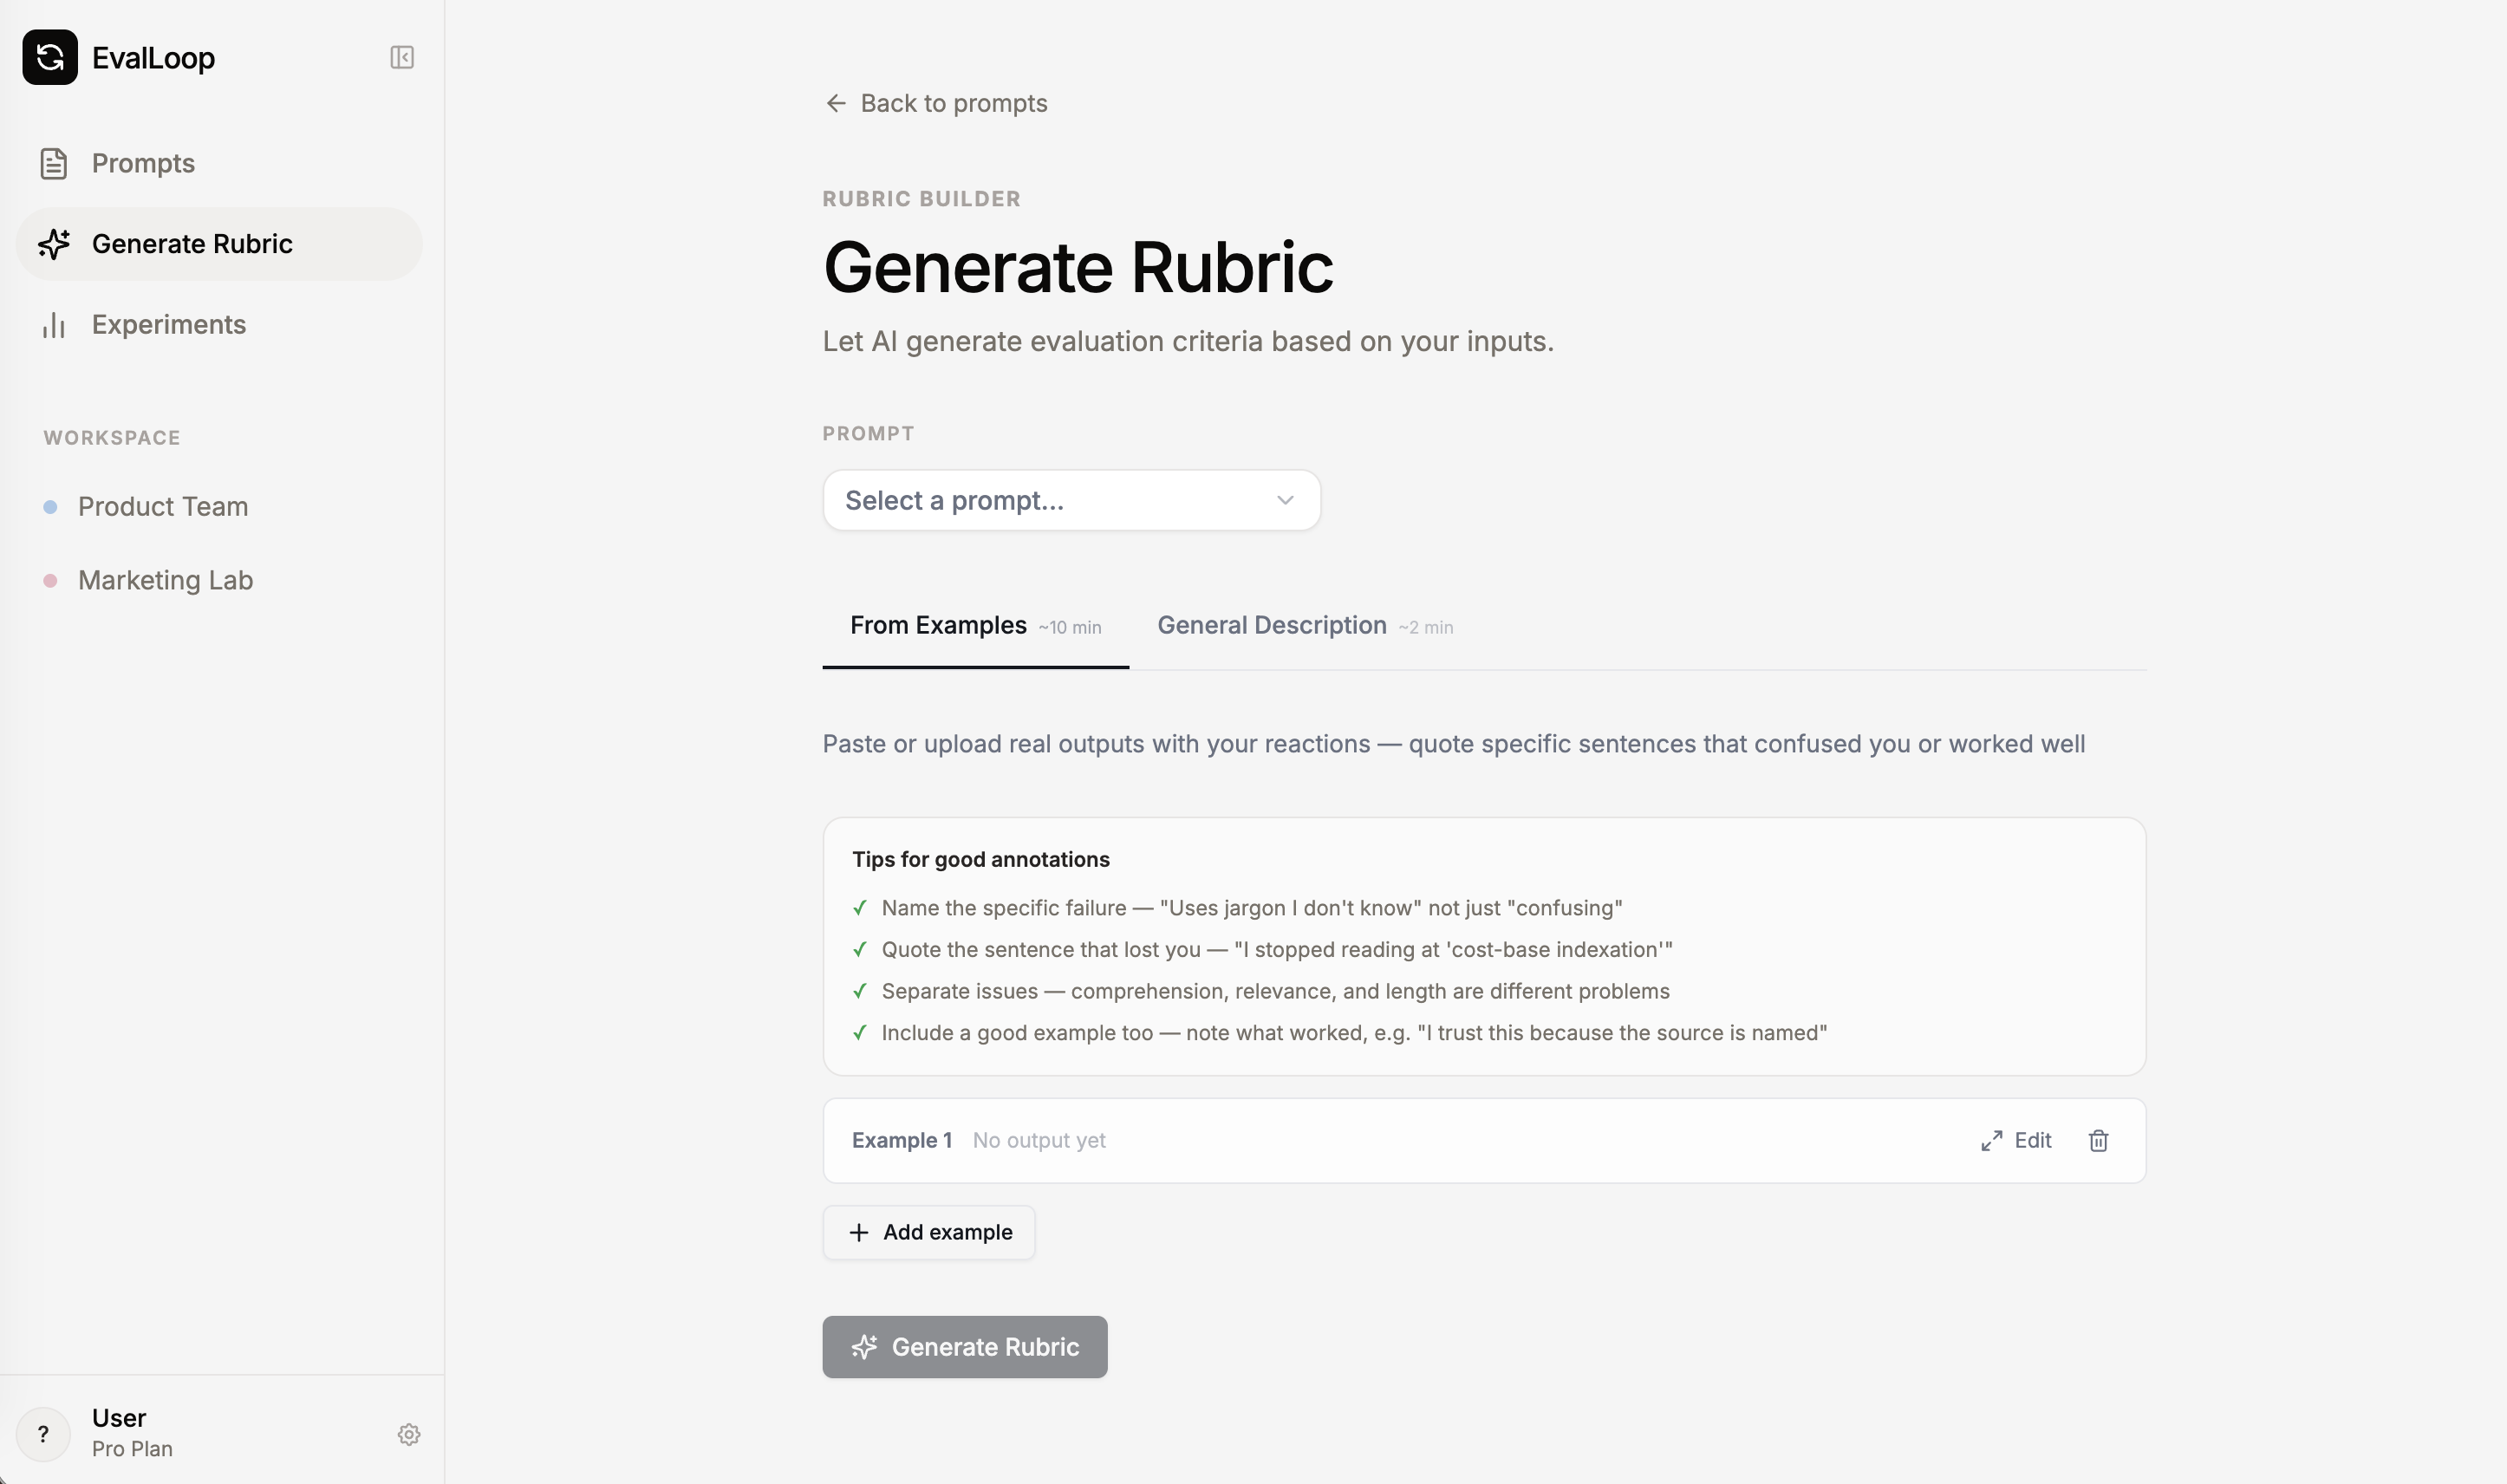The height and width of the screenshot is (1484, 2507).
Task: Delete Example 1 with trash icon
Action: tap(2099, 1141)
